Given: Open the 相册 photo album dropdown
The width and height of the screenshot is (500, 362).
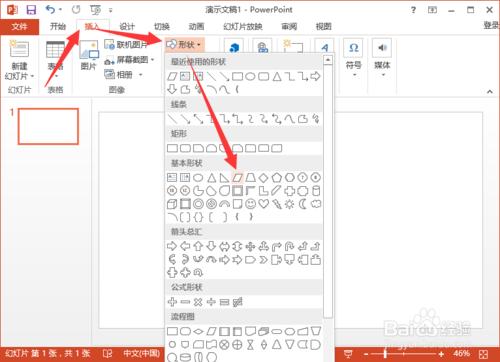Looking at the screenshot, I should pos(123,75).
